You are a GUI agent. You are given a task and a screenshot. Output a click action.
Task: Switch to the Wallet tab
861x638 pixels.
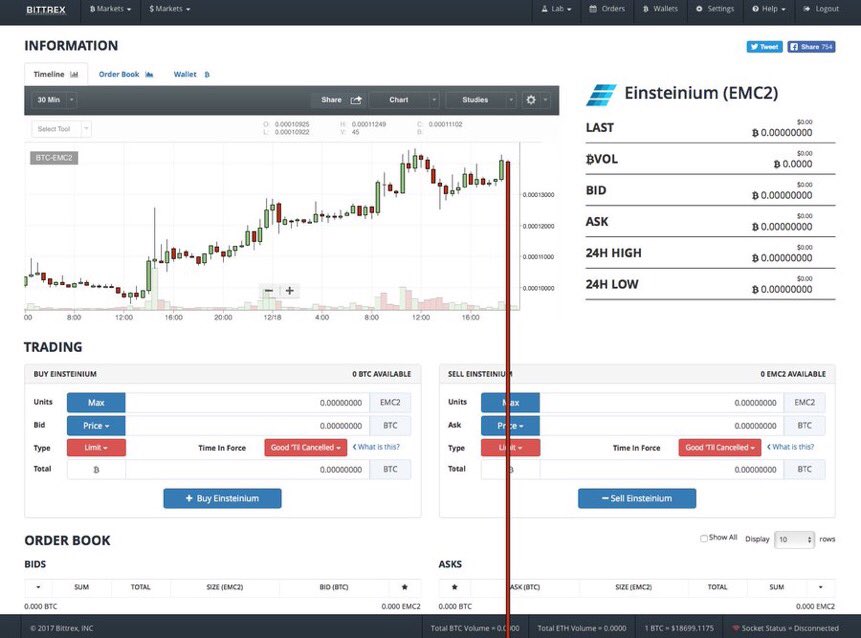192,74
